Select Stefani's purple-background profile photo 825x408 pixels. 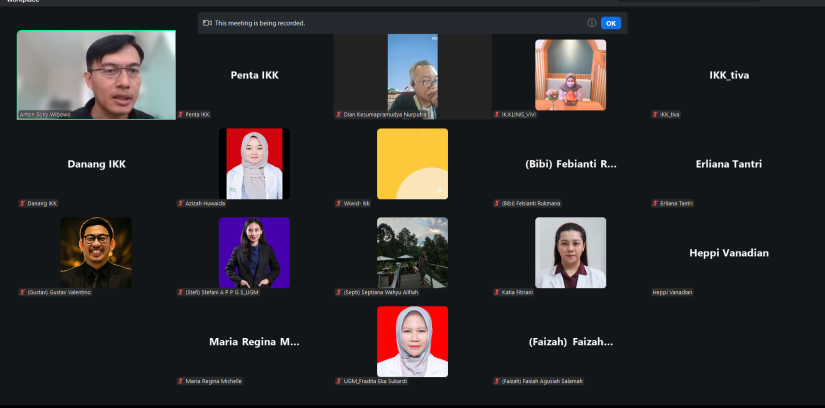[254, 252]
